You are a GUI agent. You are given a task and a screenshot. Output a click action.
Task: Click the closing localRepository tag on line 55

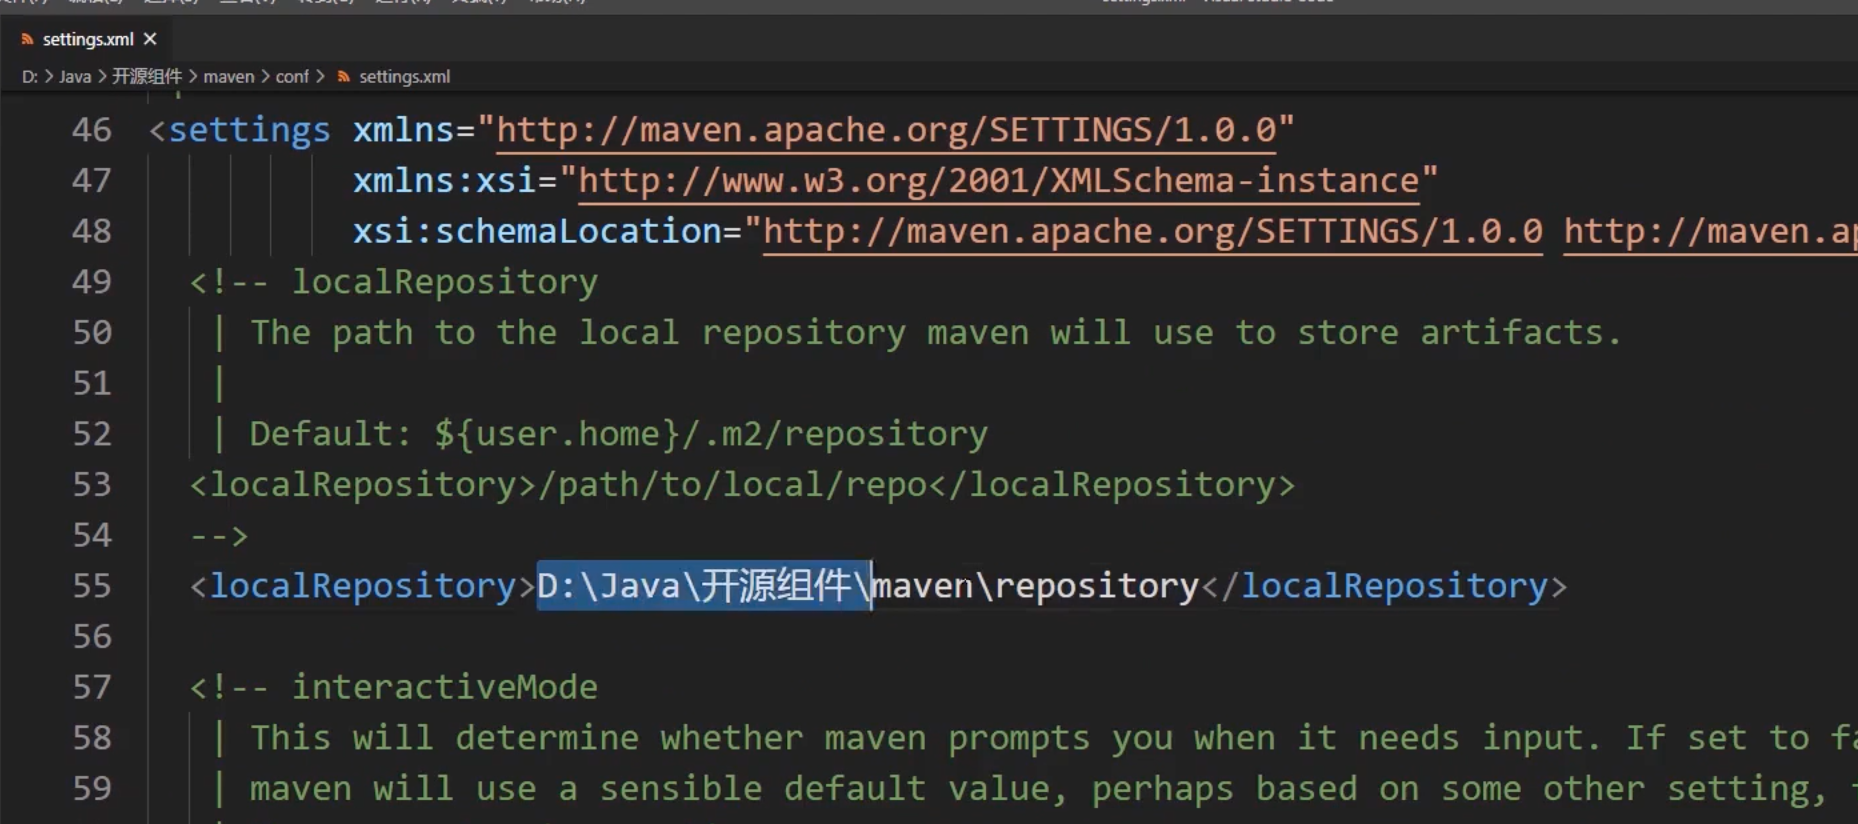pos(1384,586)
